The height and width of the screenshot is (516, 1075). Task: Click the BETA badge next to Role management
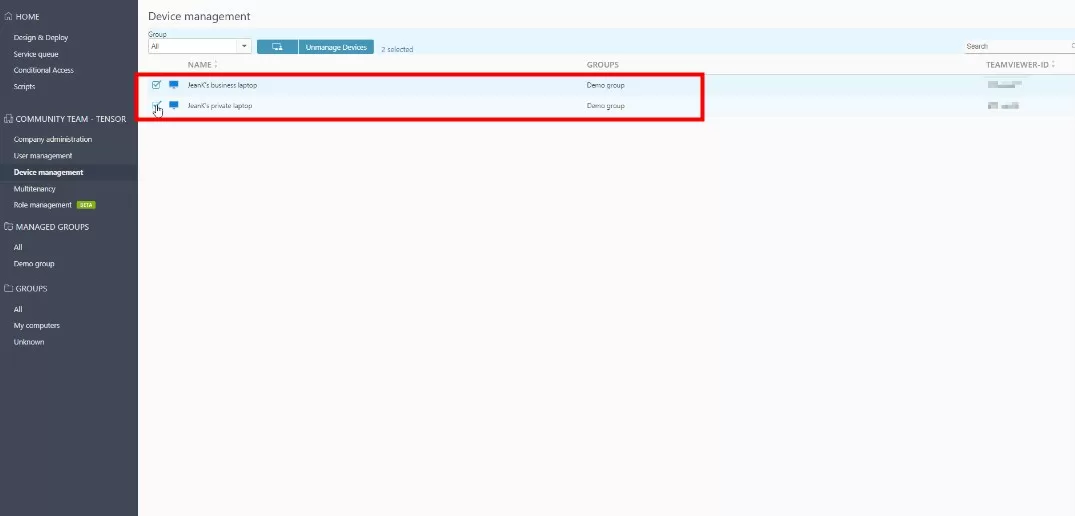click(86, 205)
